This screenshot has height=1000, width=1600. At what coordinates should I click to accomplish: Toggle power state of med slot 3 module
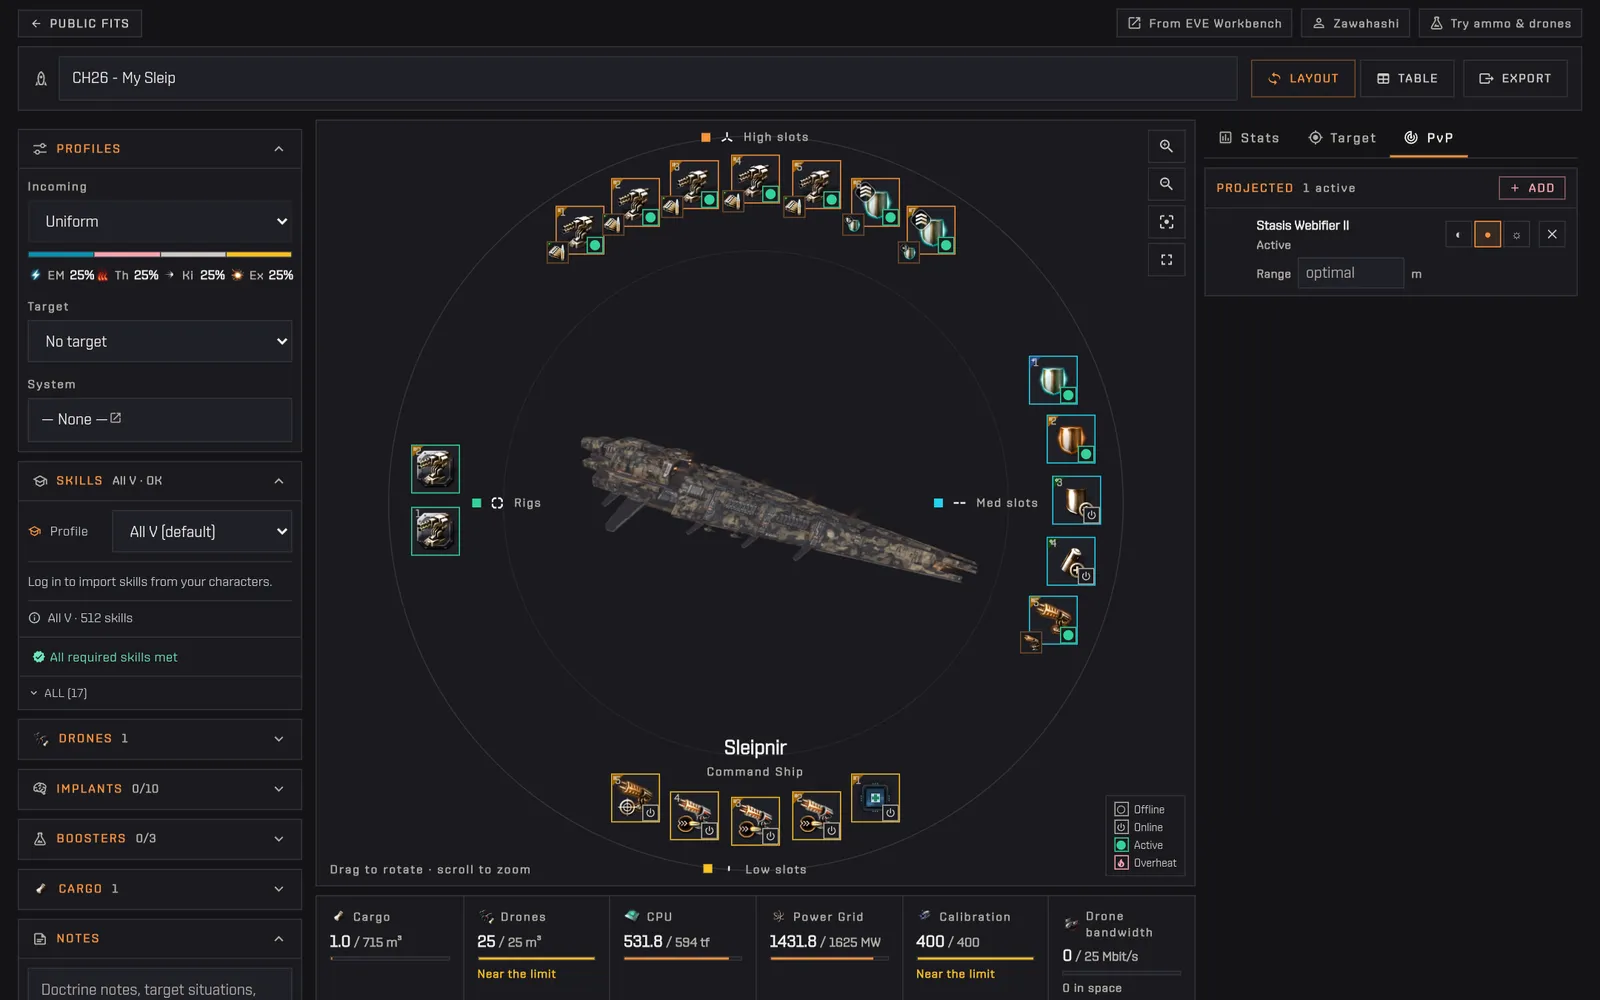click(1091, 515)
